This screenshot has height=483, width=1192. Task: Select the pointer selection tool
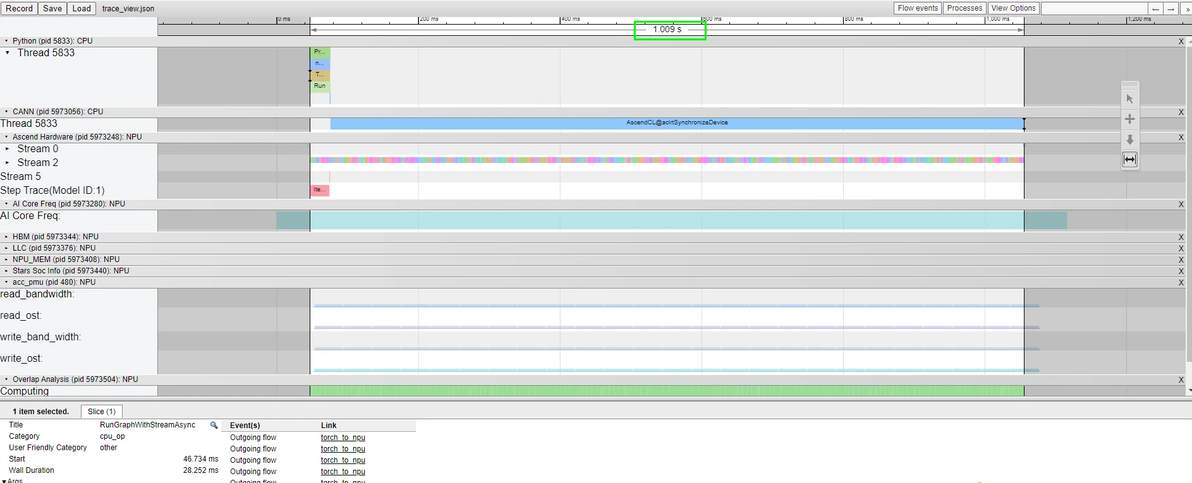(x=1130, y=99)
